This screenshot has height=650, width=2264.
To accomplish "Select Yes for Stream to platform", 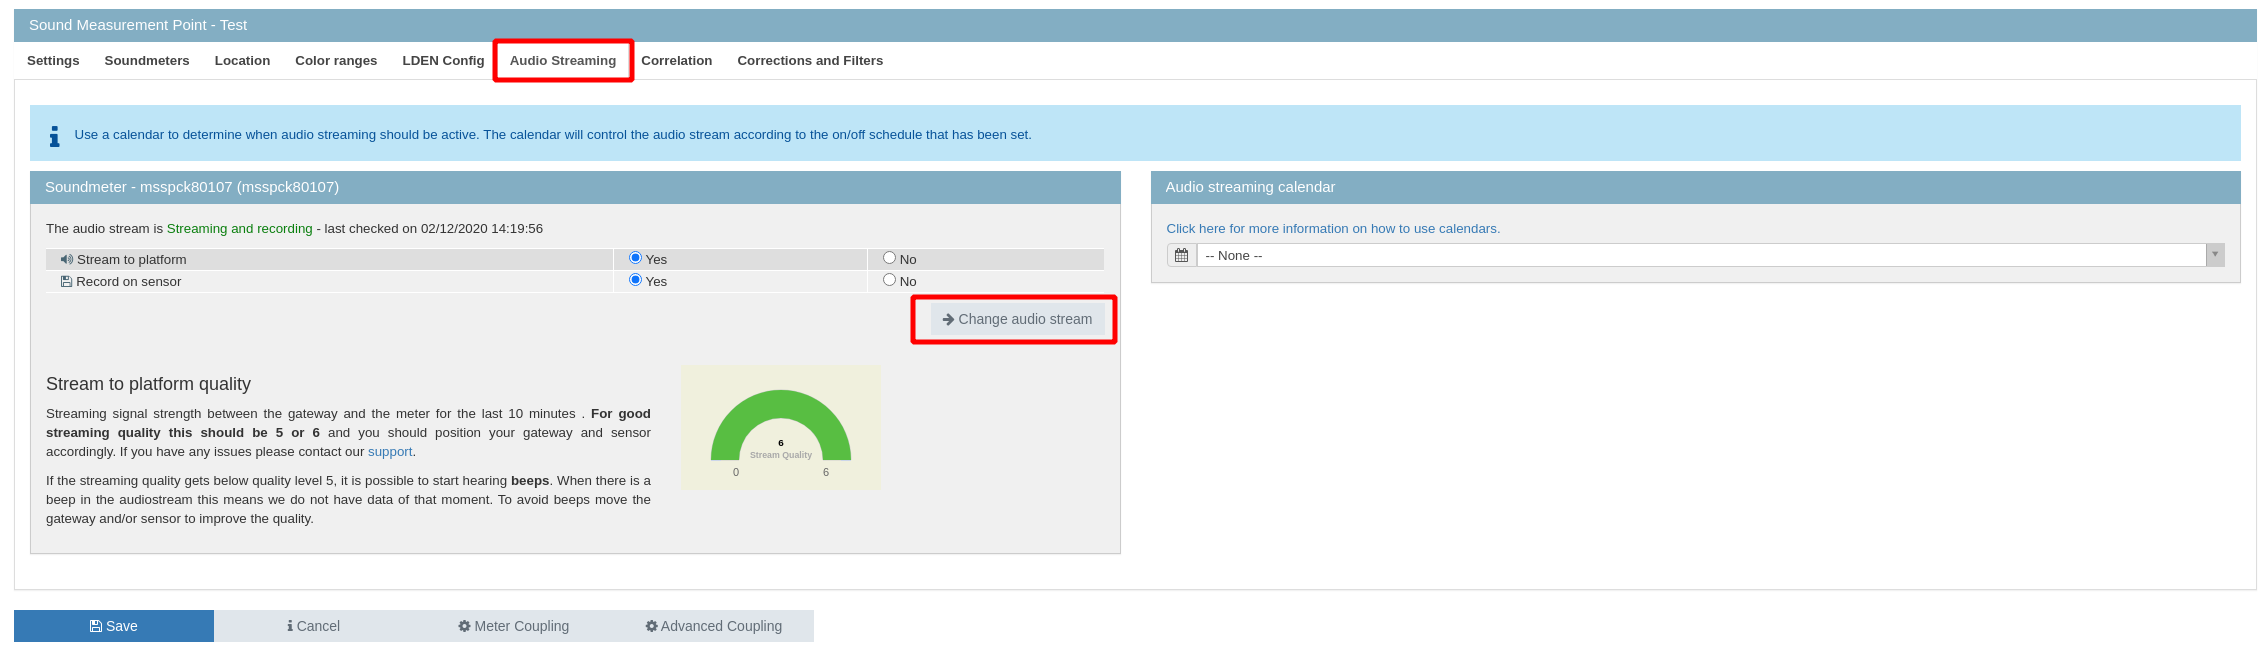I will pyautogui.click(x=635, y=258).
